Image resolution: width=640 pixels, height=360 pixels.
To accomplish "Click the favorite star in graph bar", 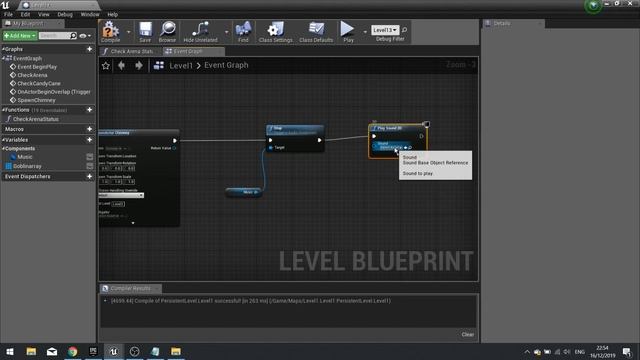I will (106, 65).
